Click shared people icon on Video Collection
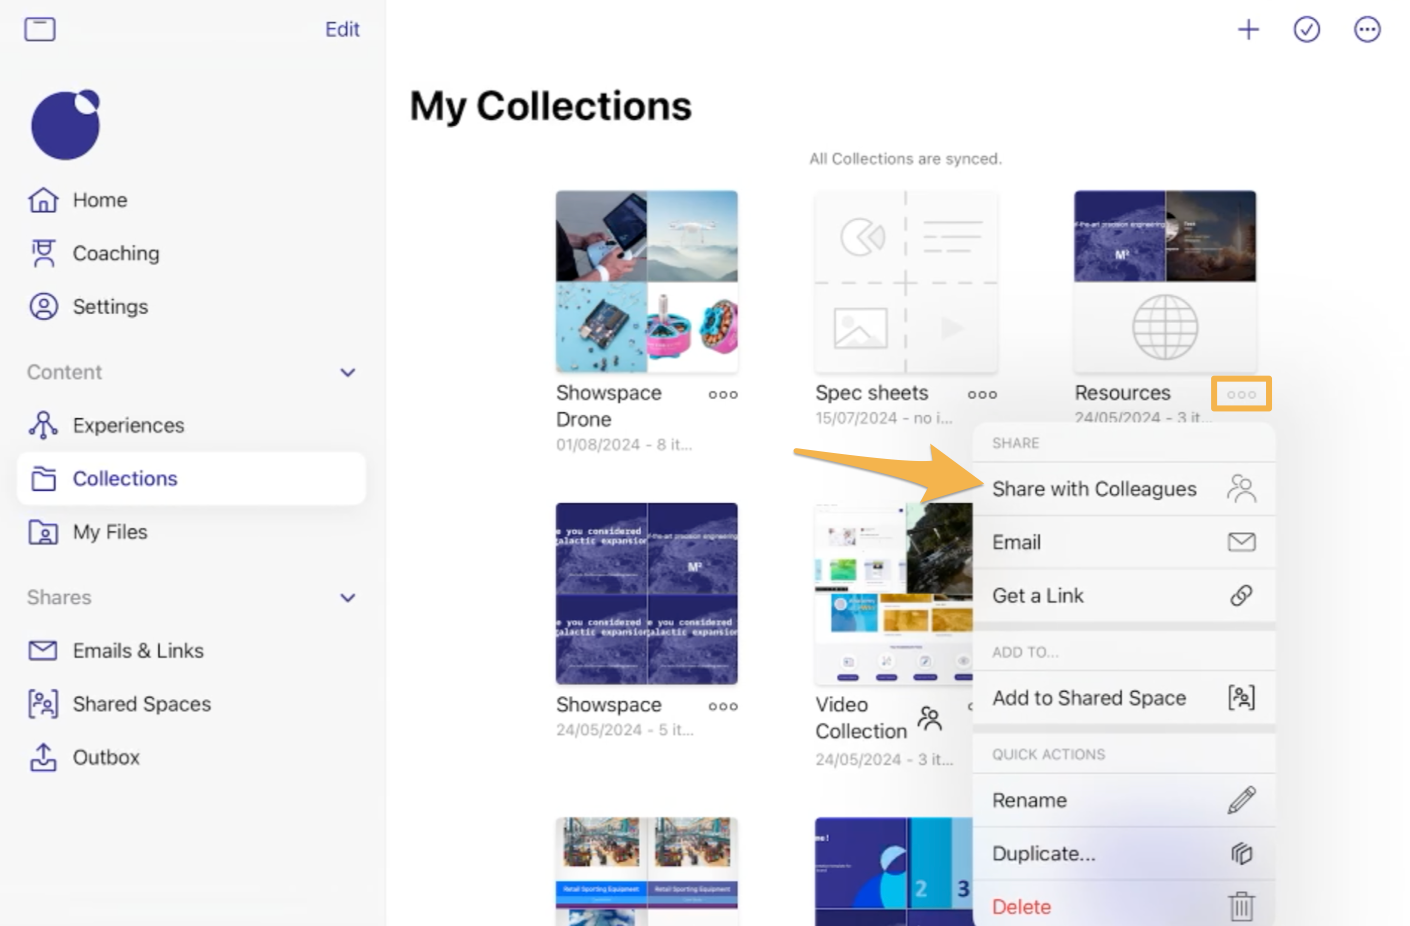 point(930,718)
